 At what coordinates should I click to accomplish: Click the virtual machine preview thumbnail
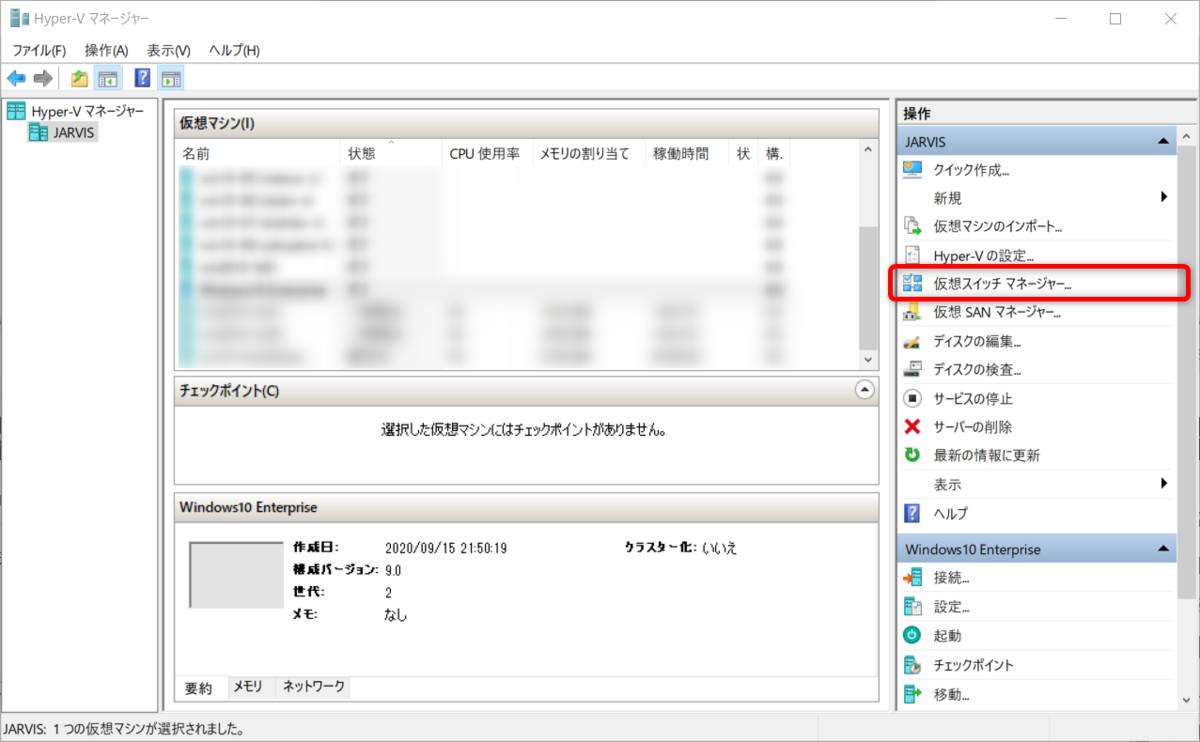pos(237,575)
